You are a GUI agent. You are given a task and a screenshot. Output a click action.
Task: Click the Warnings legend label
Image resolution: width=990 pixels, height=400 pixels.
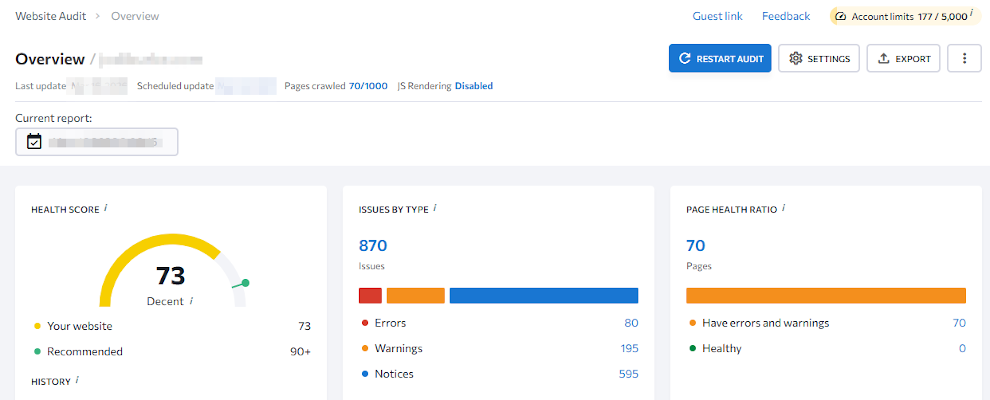coord(398,348)
